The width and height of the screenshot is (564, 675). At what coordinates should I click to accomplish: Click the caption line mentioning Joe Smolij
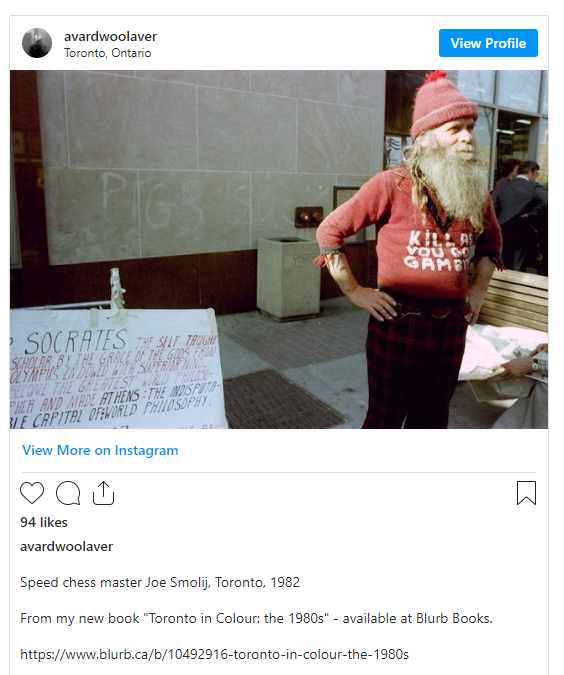coord(160,582)
